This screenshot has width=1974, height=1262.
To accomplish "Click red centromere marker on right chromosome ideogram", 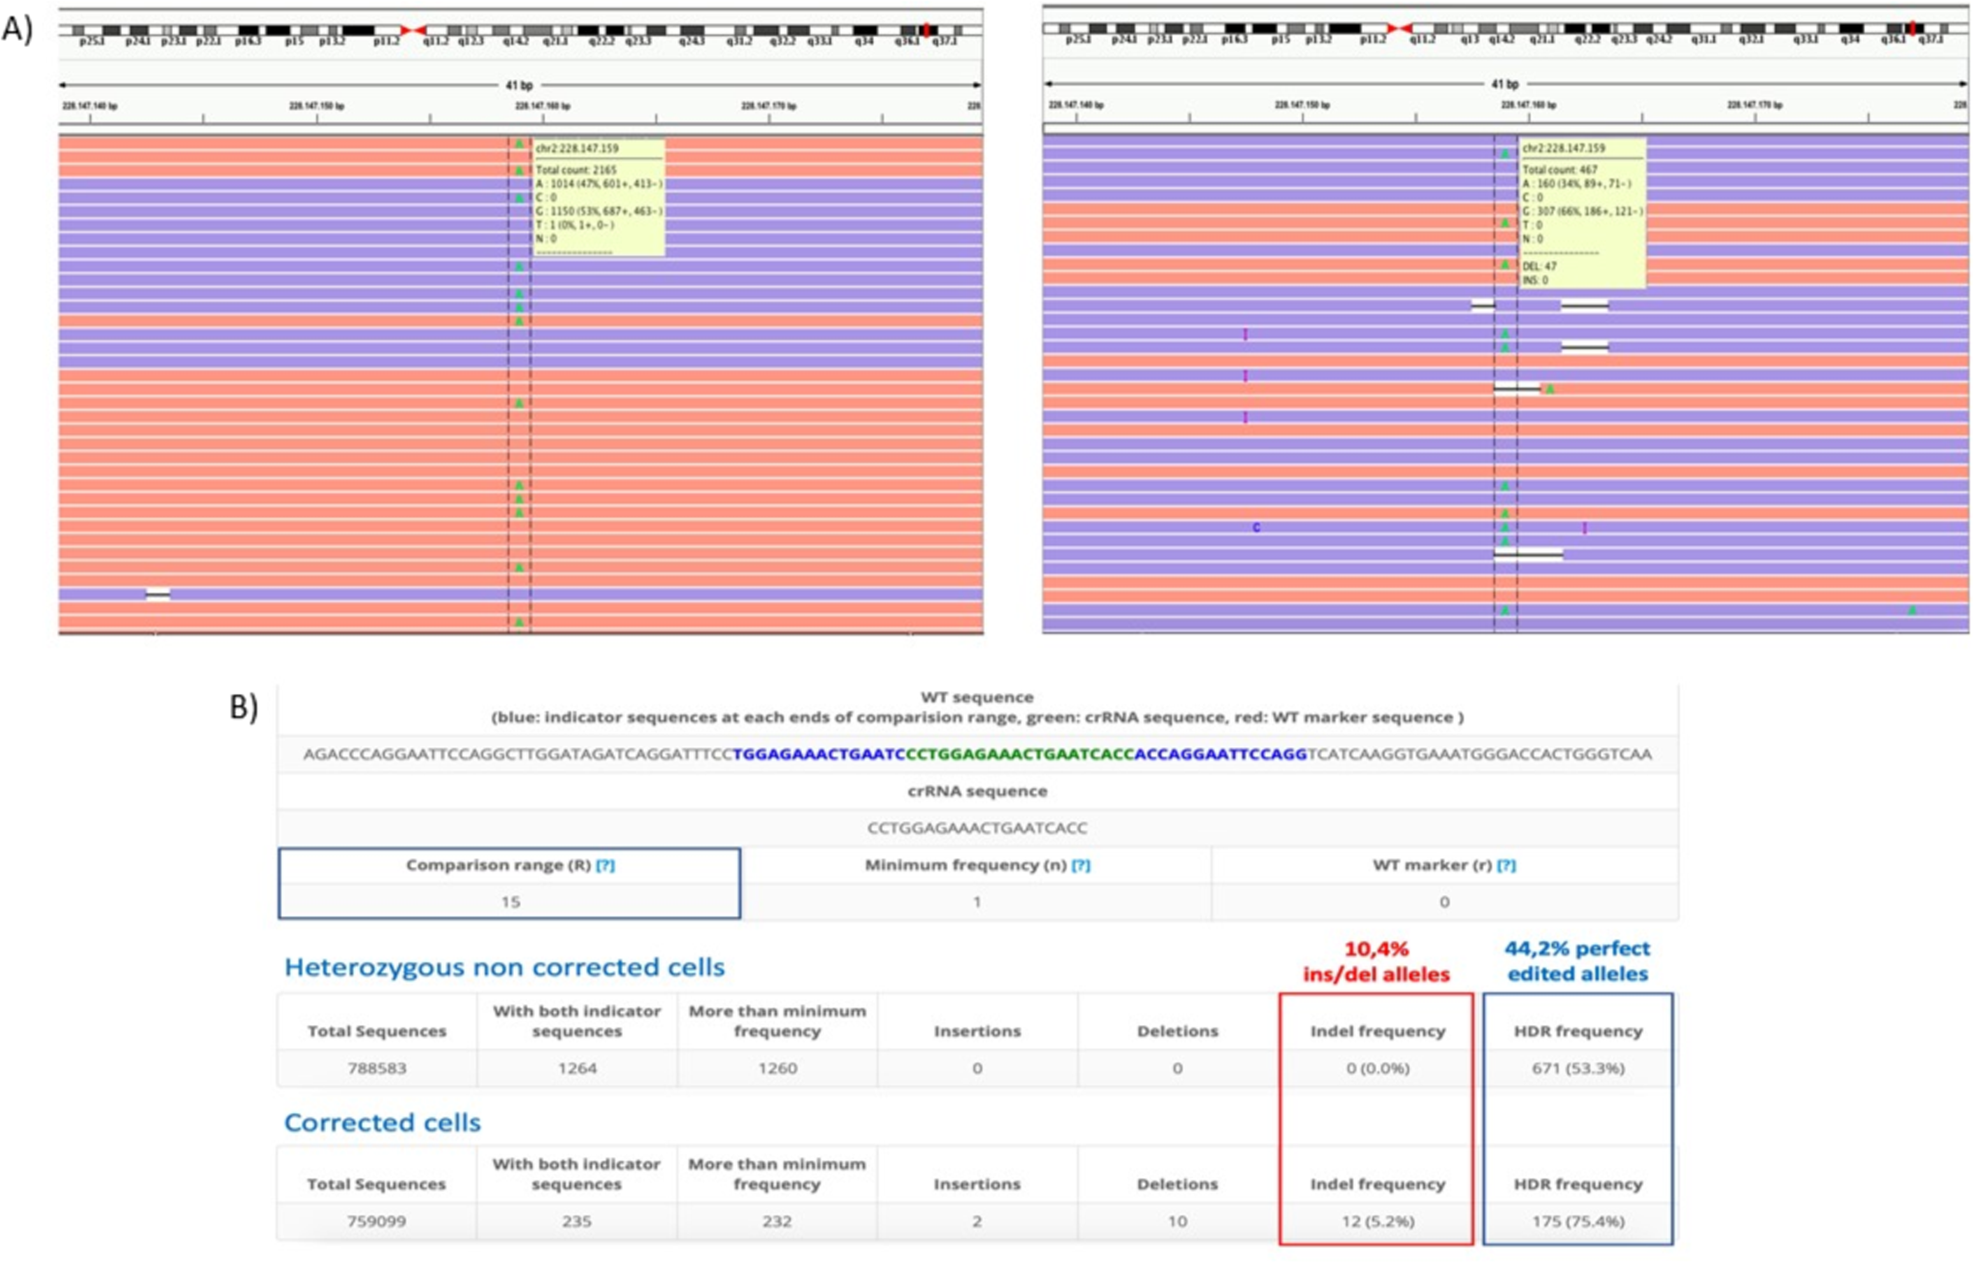I will (x=1399, y=29).
